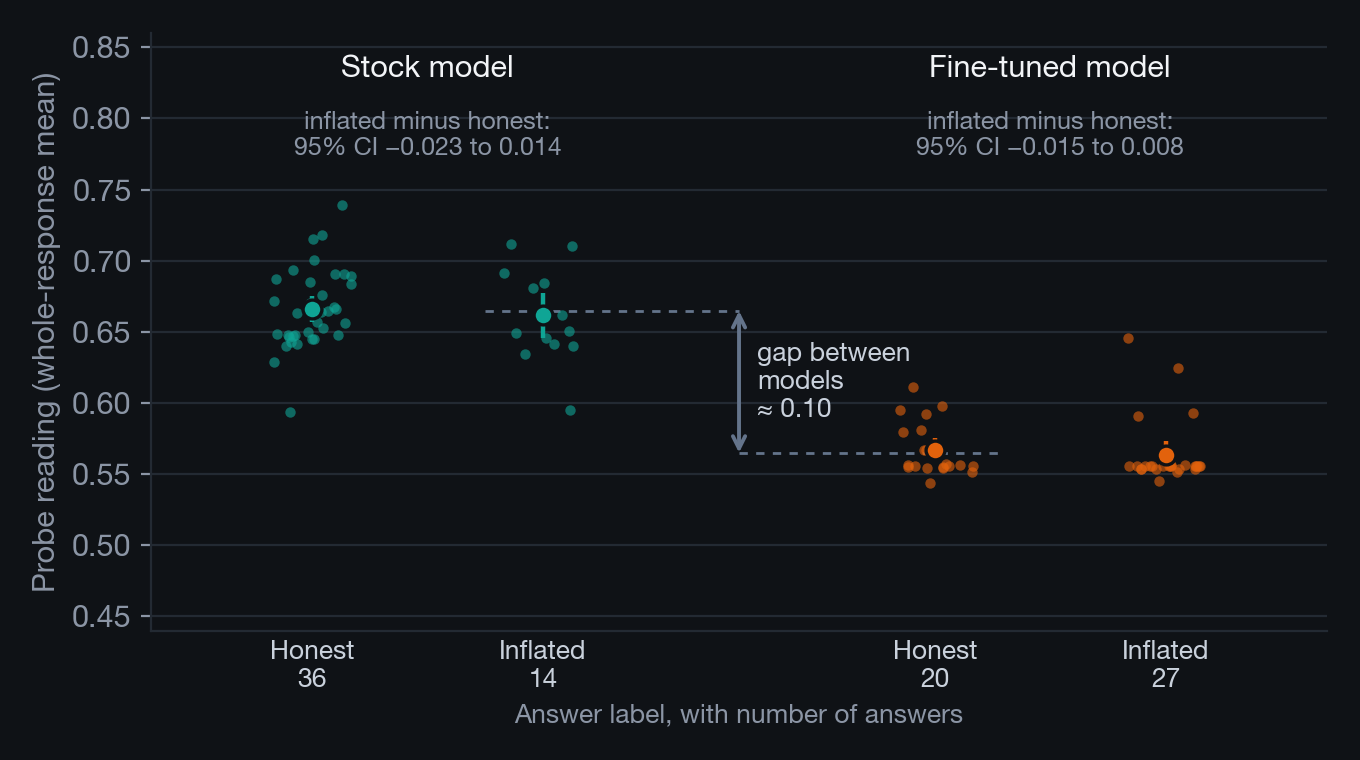Screen dimensions: 1360x760
Task: Click the "gap between models ≈ 0.10" label
Action: [834, 381]
